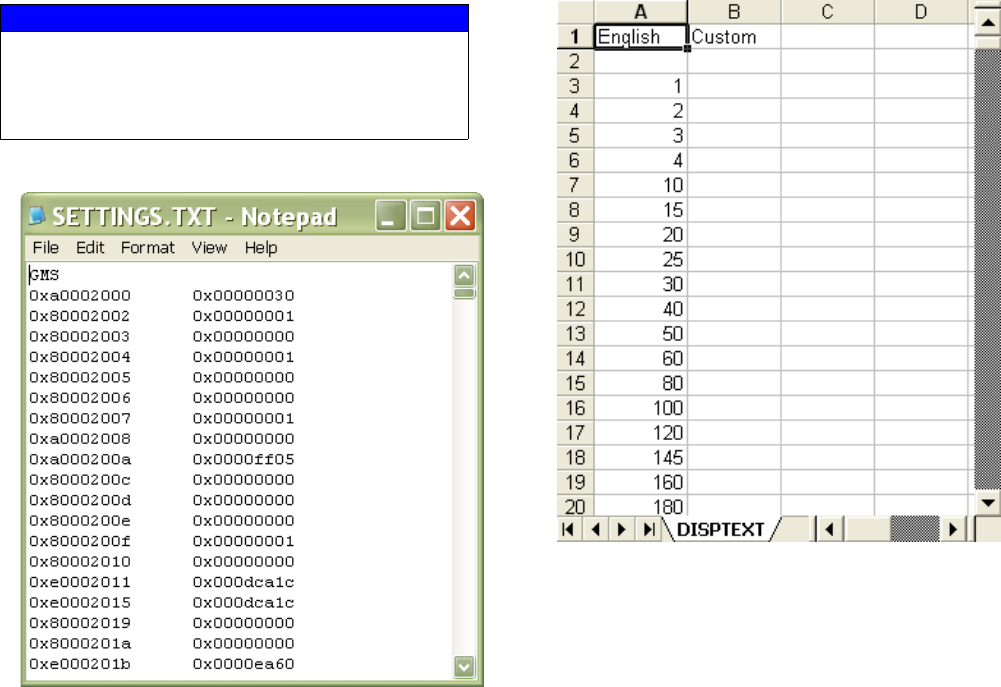This screenshot has height=687, width=1001.
Task: Select cell B1 containing Custom
Action: (x=734, y=36)
